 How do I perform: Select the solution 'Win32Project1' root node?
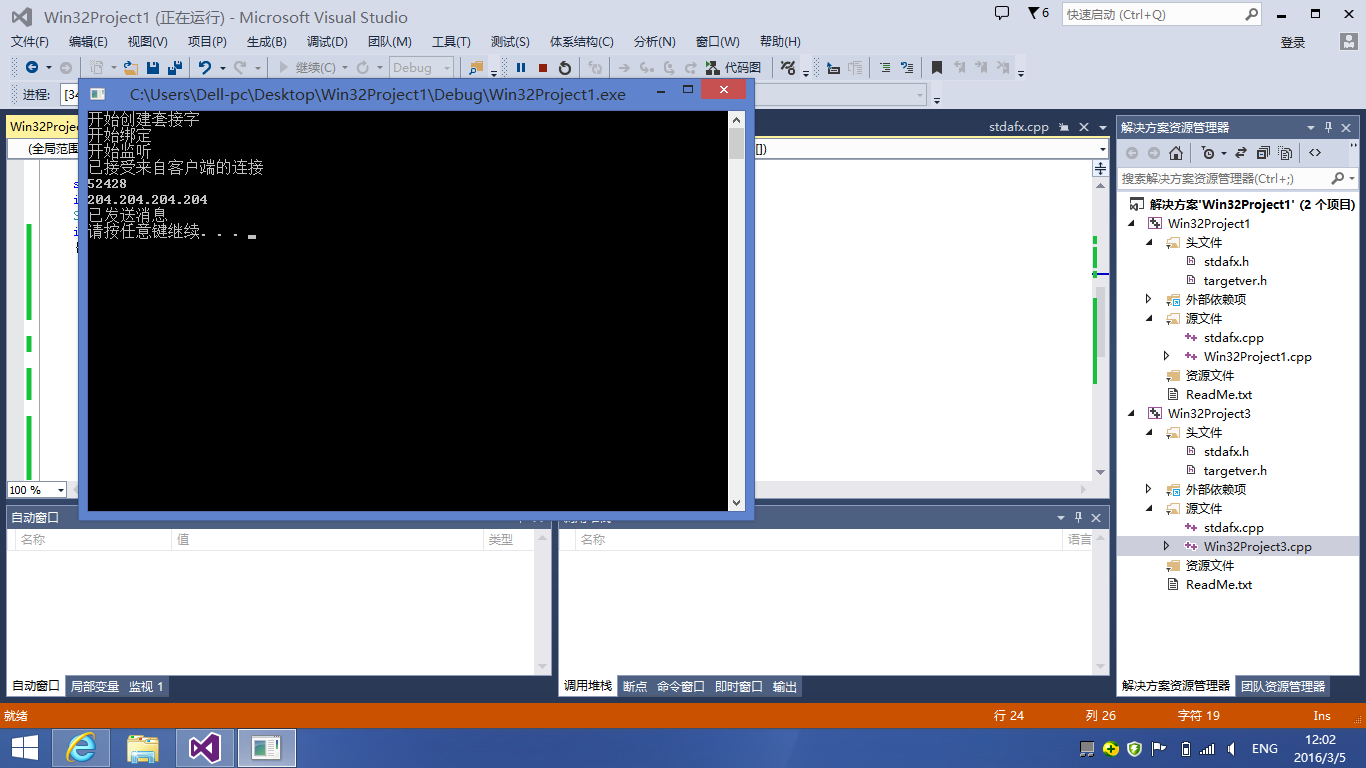1252,204
